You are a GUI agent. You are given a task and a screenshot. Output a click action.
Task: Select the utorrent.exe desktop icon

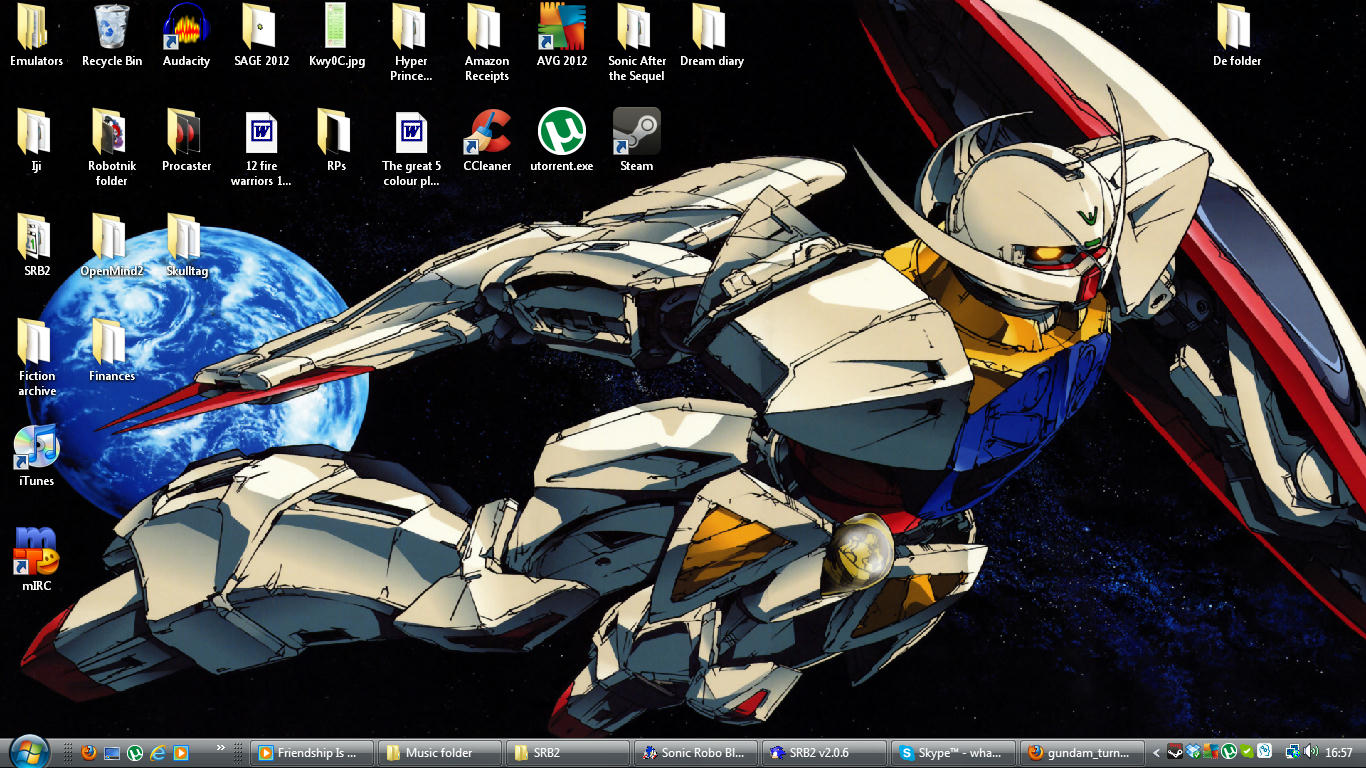pyautogui.click(x=562, y=142)
